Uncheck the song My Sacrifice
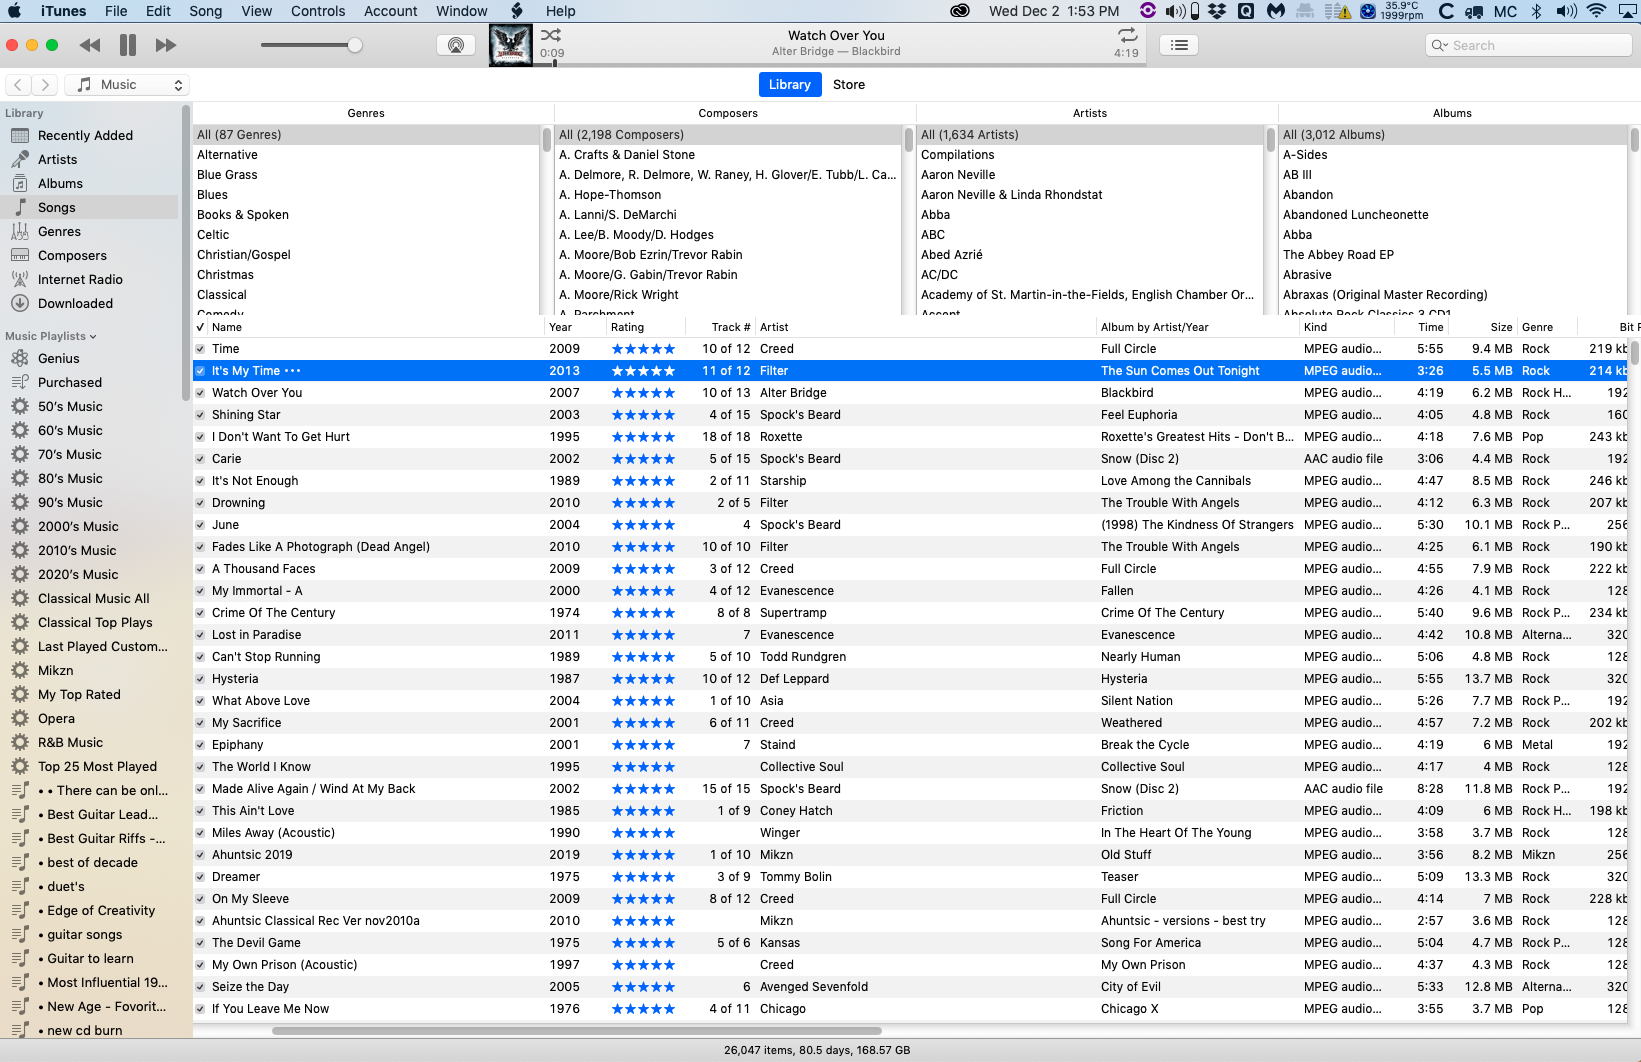Image resolution: width=1641 pixels, height=1062 pixels. (200, 723)
